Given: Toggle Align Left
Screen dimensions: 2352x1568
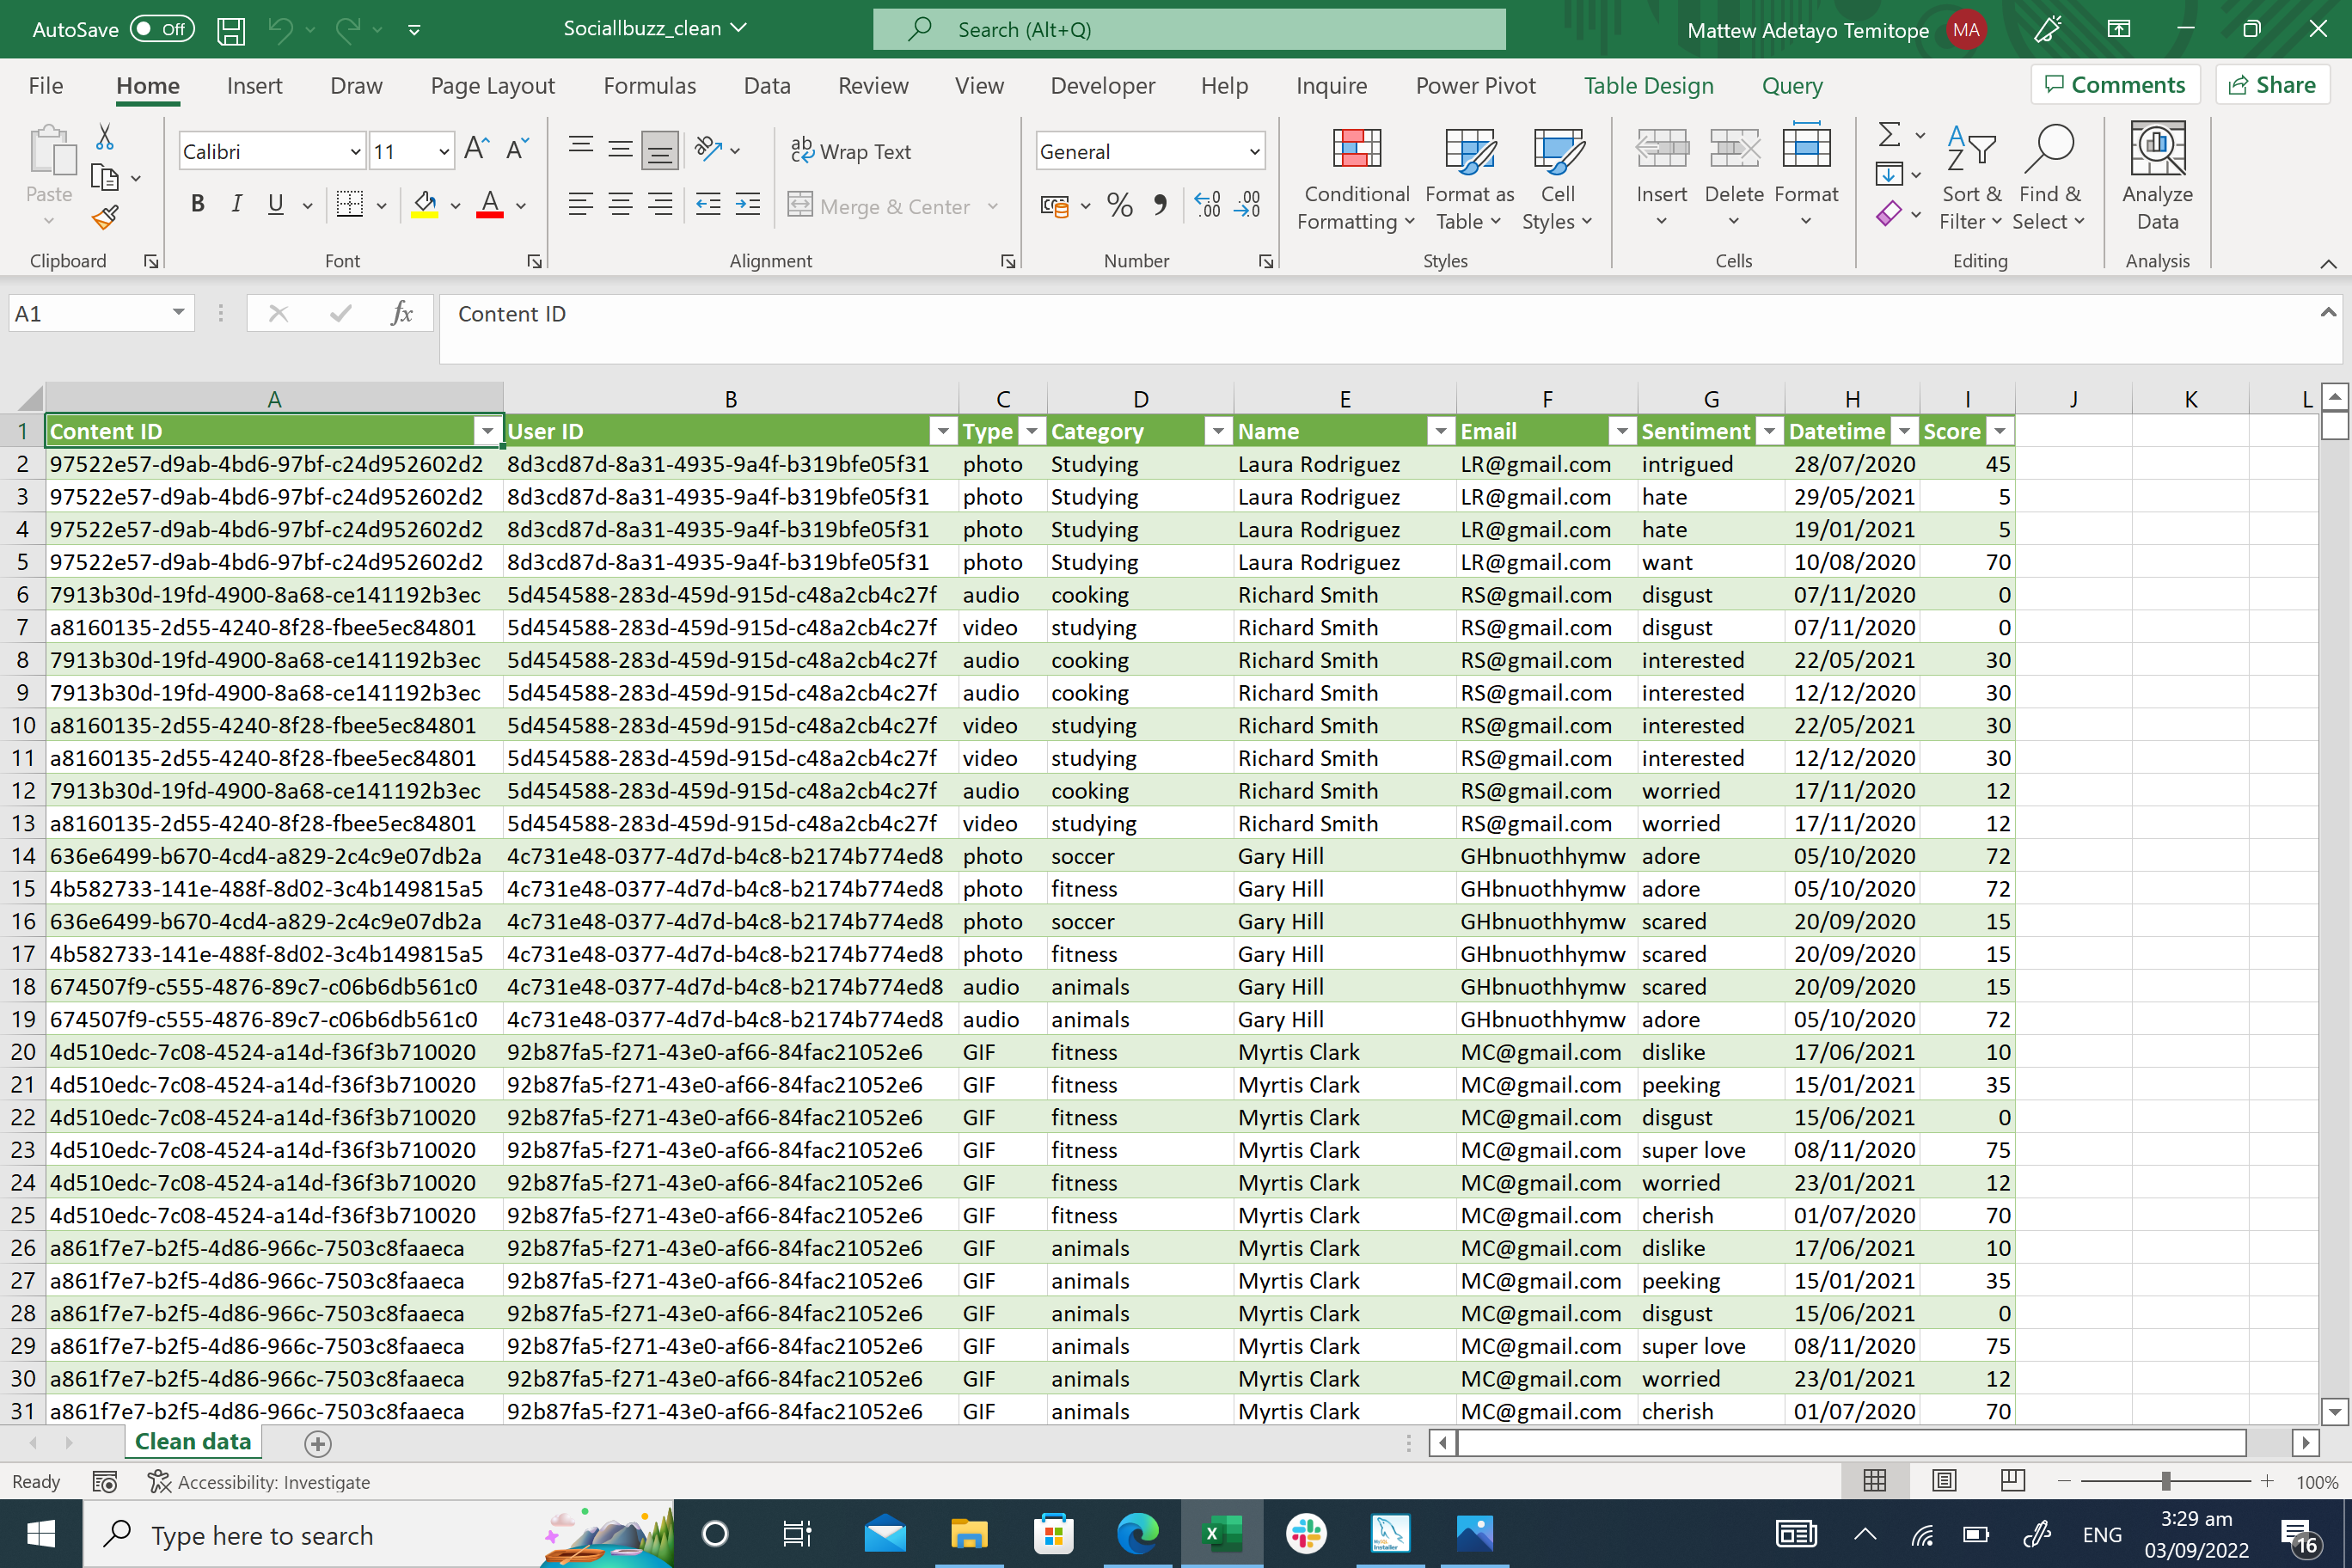Looking at the screenshot, I should point(580,205).
